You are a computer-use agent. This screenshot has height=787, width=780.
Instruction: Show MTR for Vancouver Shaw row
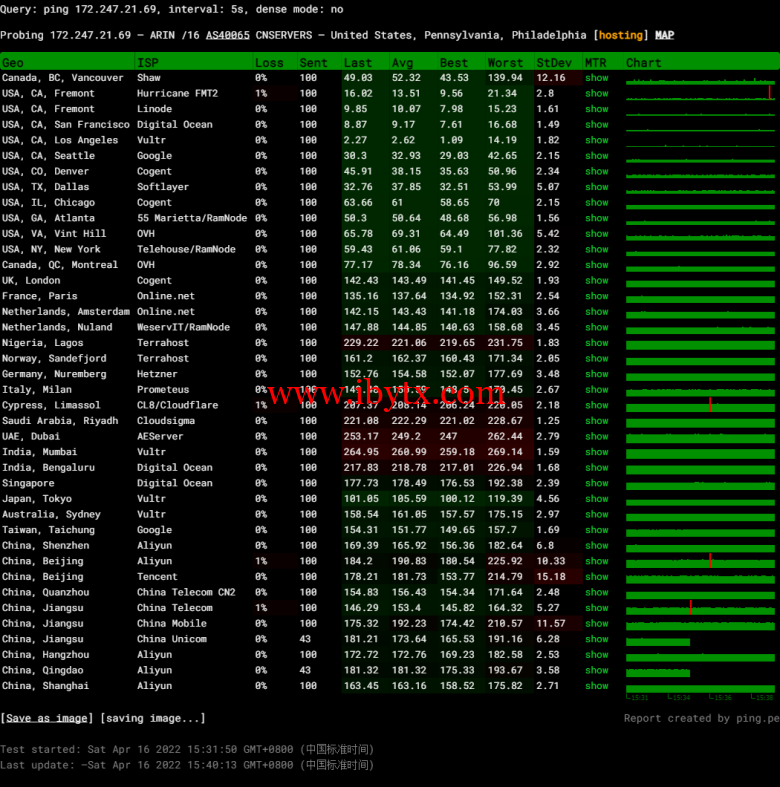597,78
